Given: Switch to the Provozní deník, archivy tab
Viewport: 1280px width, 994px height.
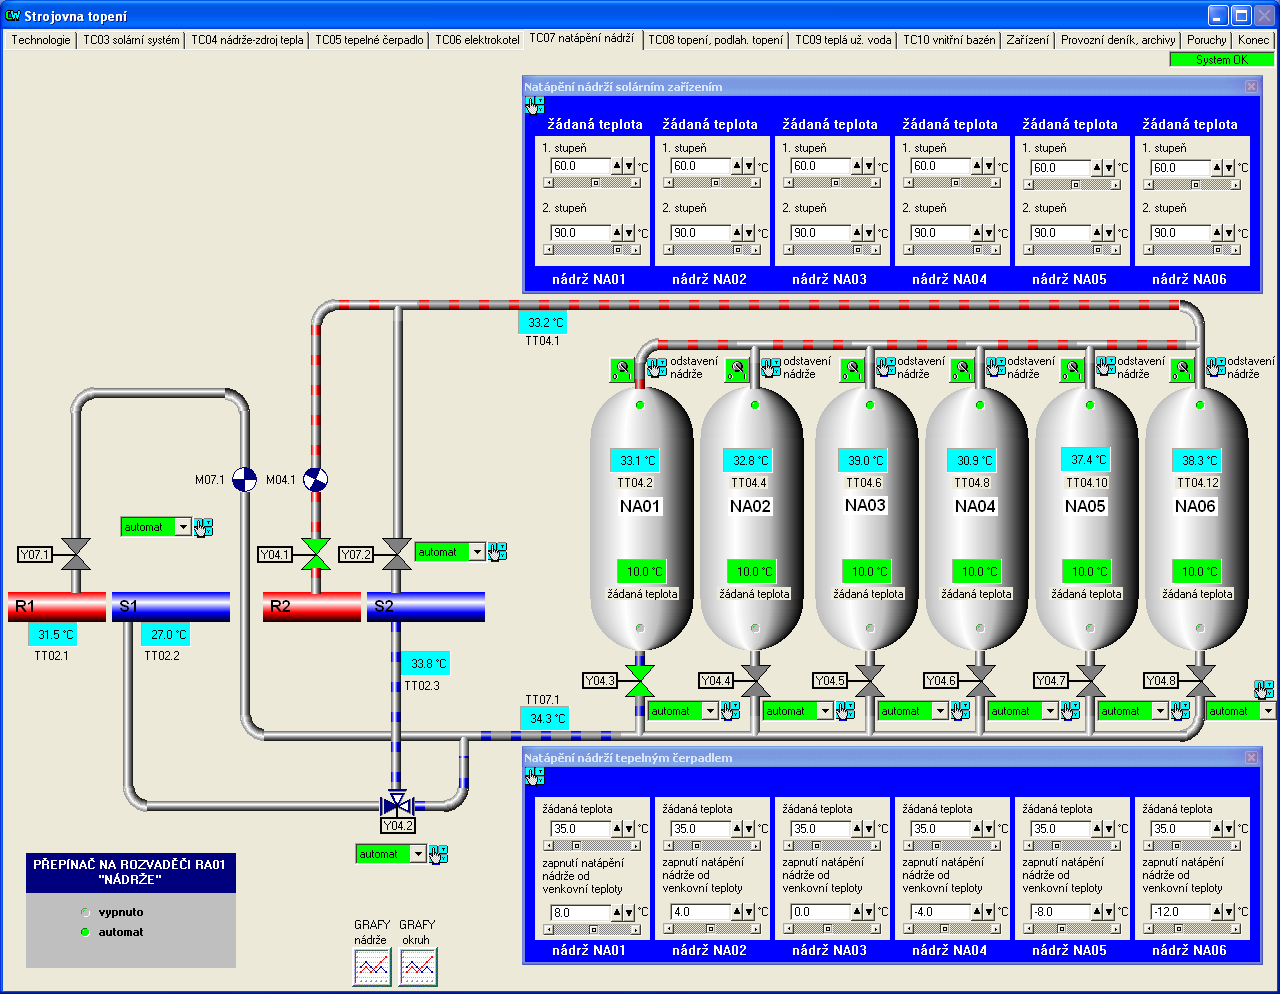Looking at the screenshot, I should (1118, 40).
